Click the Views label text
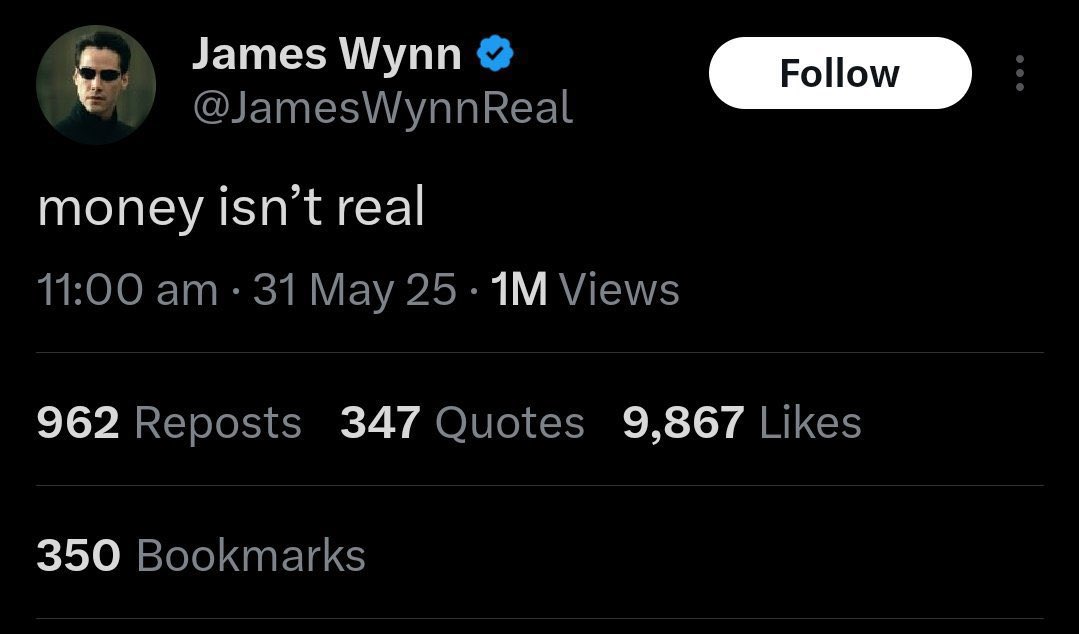The width and height of the screenshot is (1079, 634). [x=618, y=289]
